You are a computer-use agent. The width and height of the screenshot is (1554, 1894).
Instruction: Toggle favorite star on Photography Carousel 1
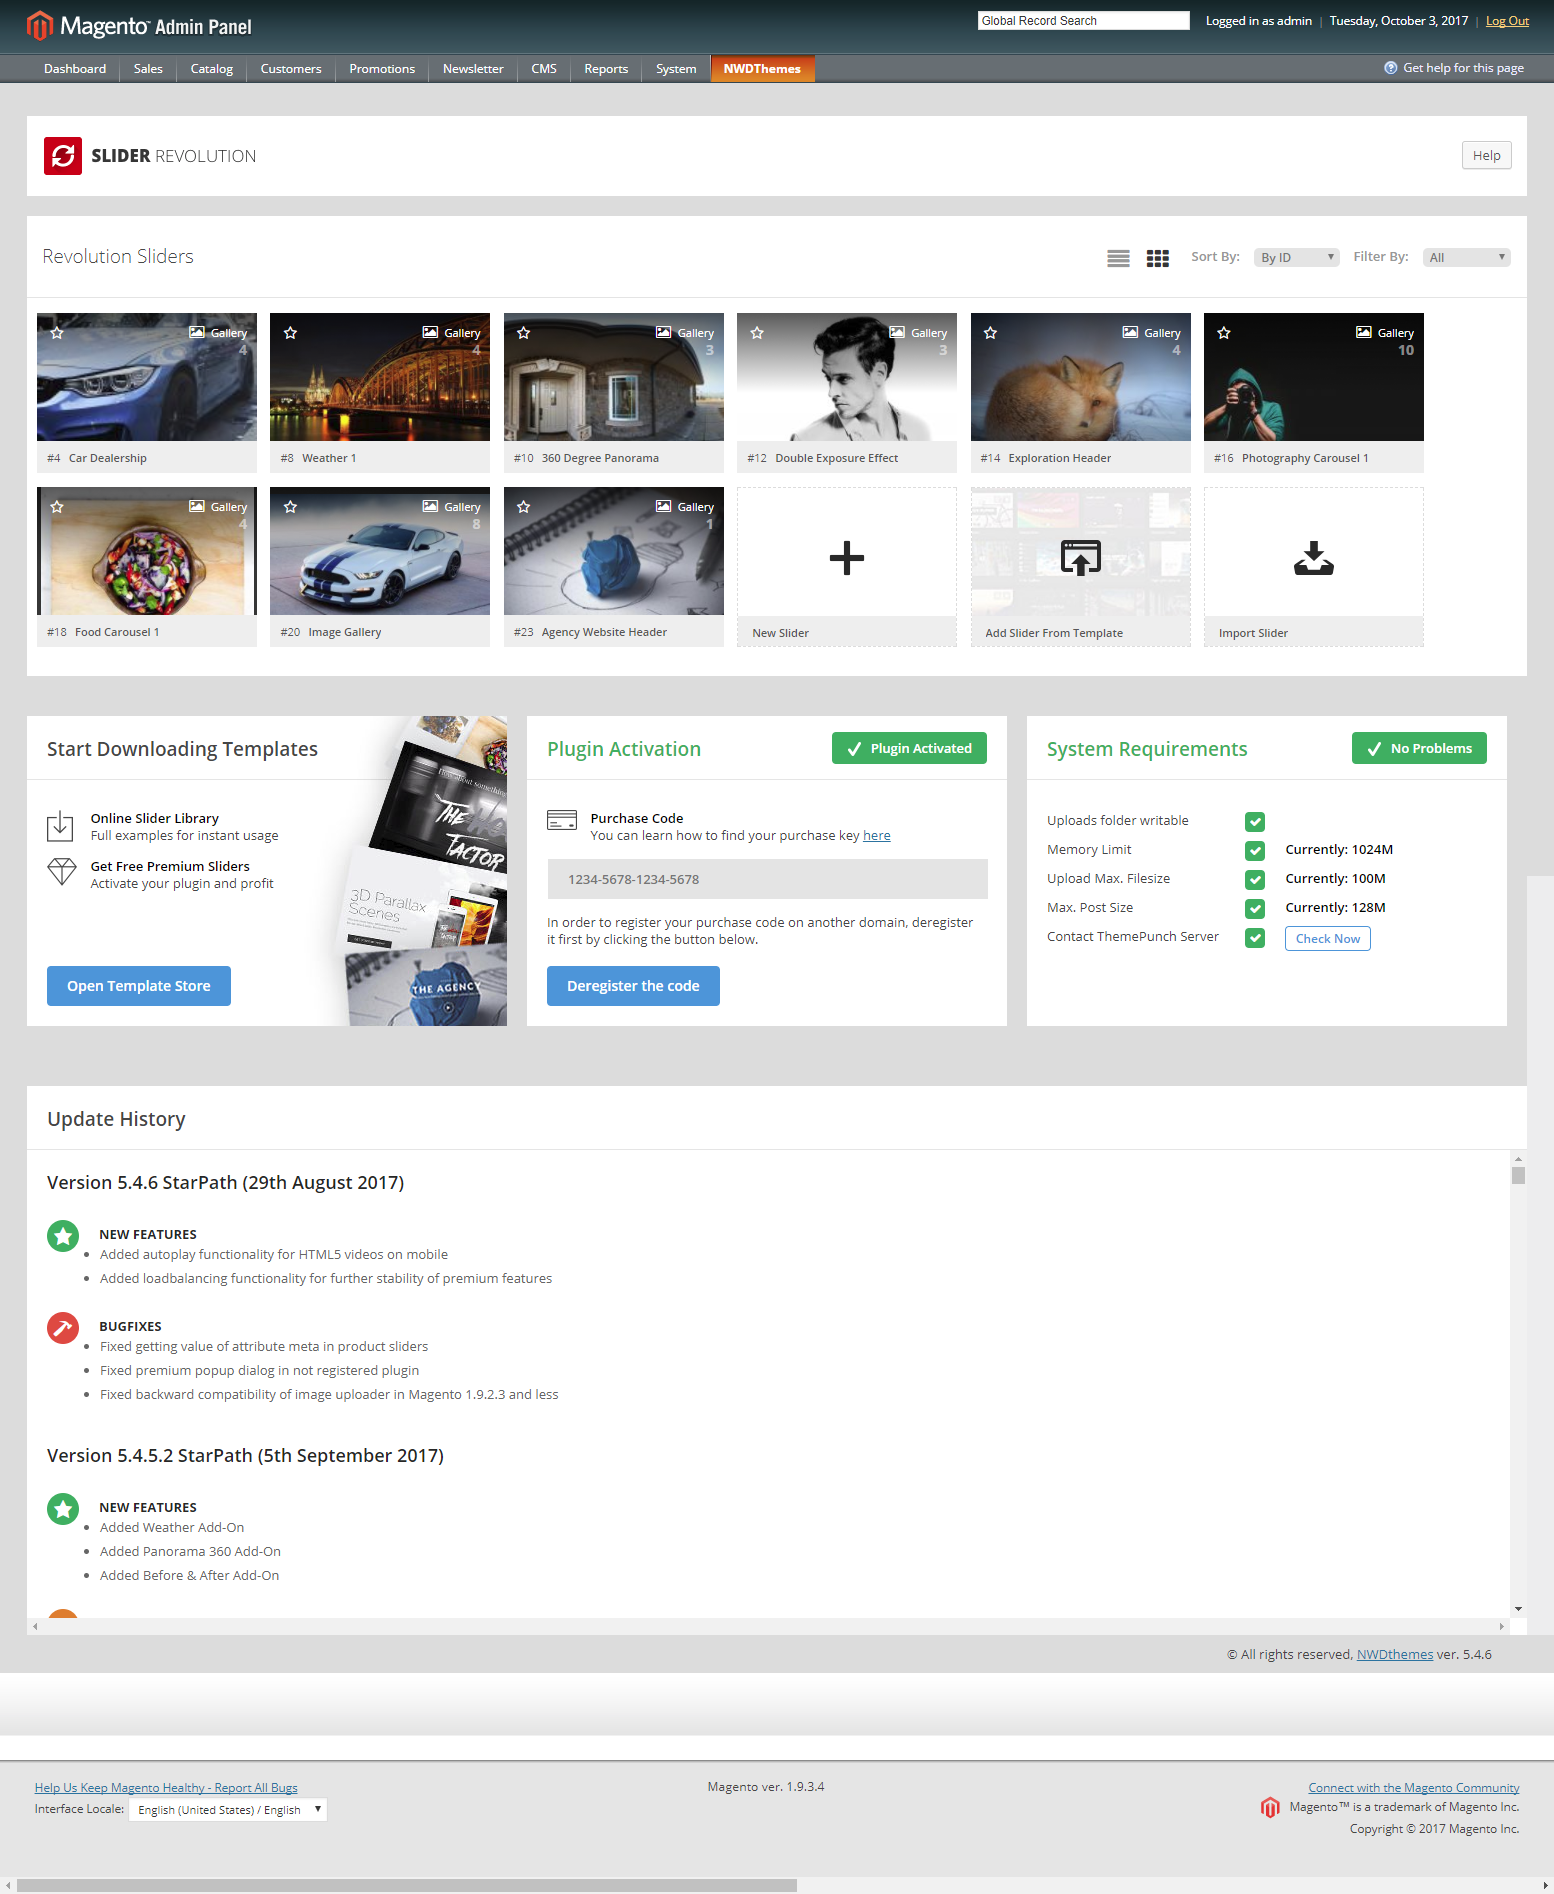pyautogui.click(x=1224, y=333)
